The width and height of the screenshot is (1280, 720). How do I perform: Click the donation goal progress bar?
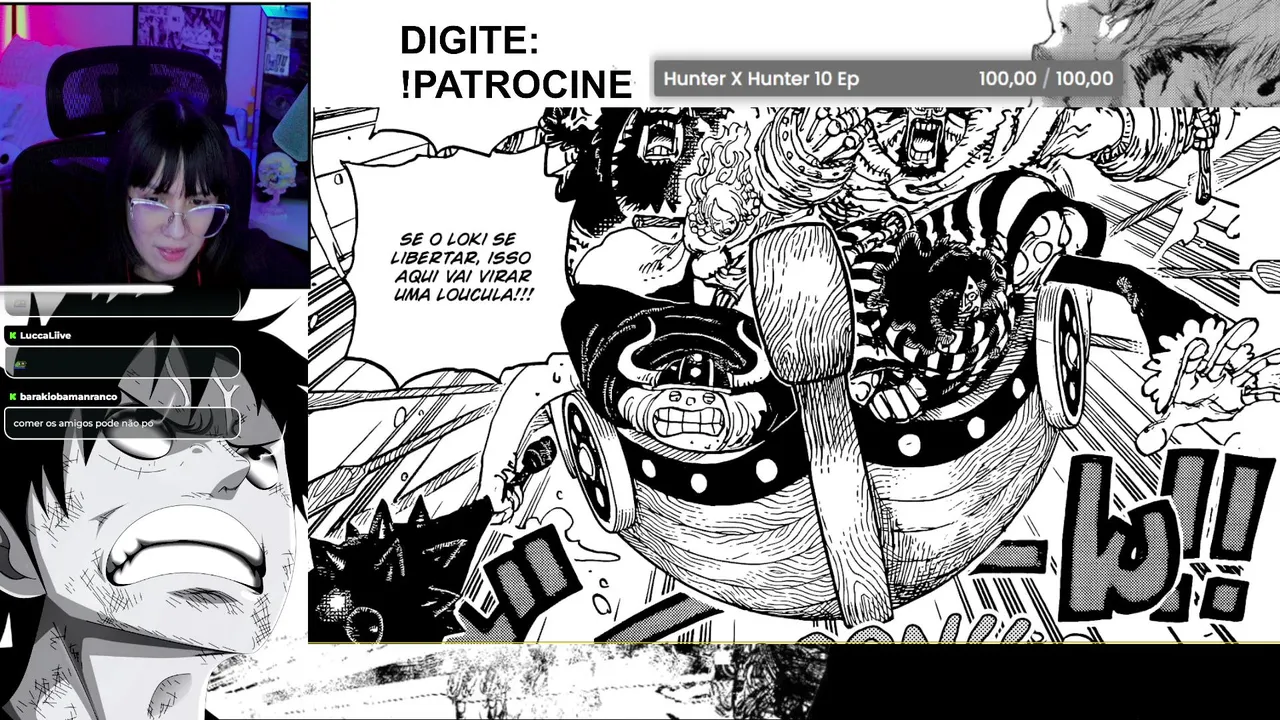(888, 79)
